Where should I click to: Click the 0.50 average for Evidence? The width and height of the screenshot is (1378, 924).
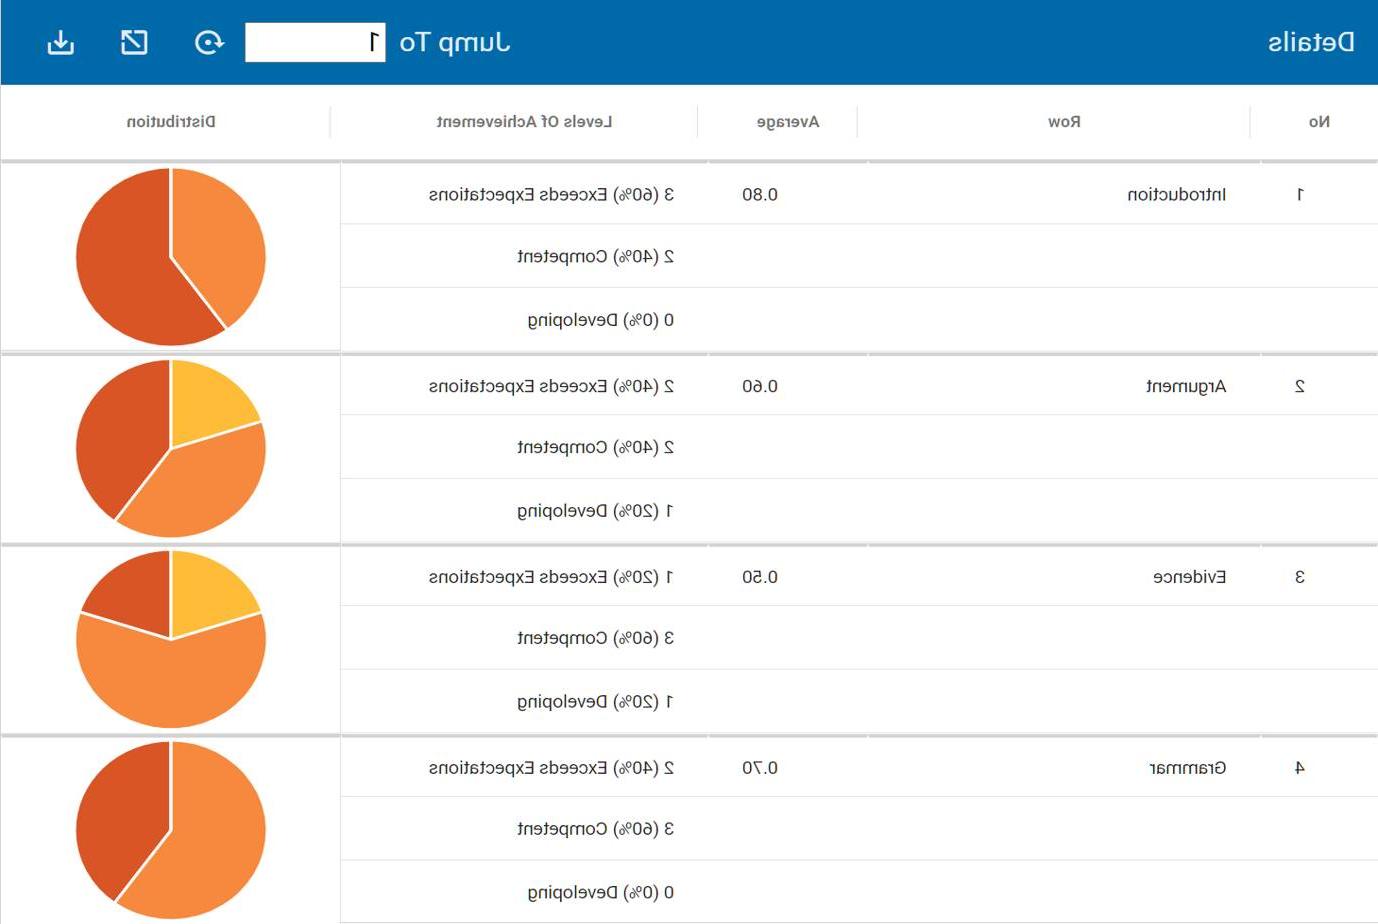click(x=760, y=577)
